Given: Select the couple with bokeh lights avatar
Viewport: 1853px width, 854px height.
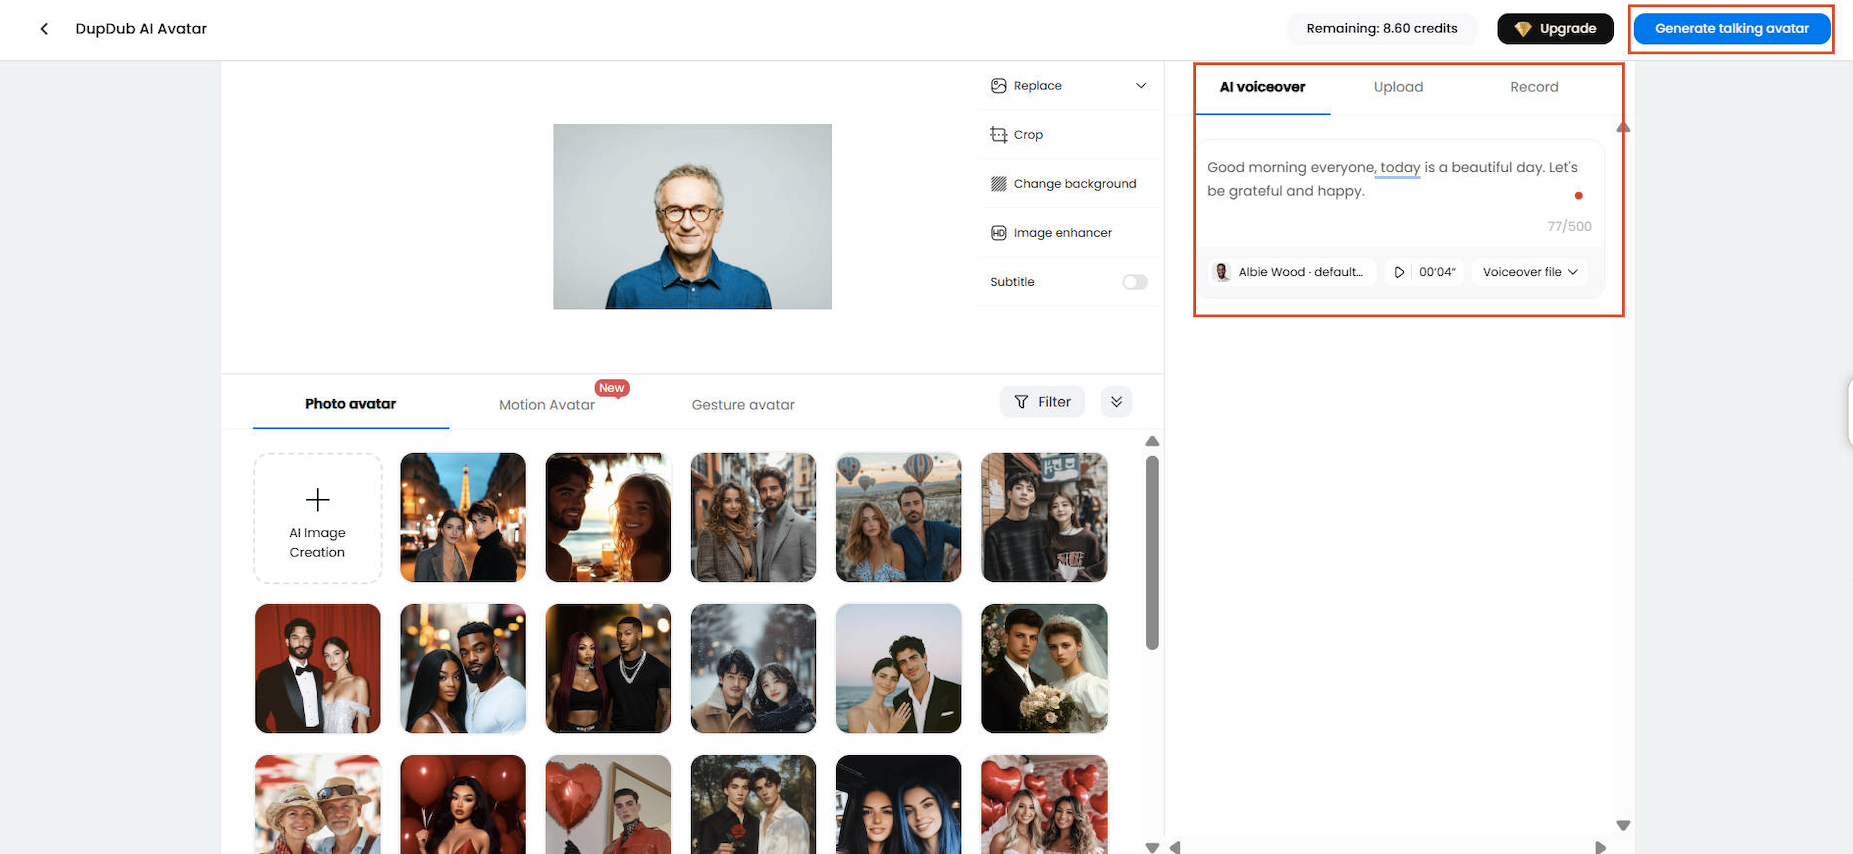Looking at the screenshot, I should tap(463, 669).
